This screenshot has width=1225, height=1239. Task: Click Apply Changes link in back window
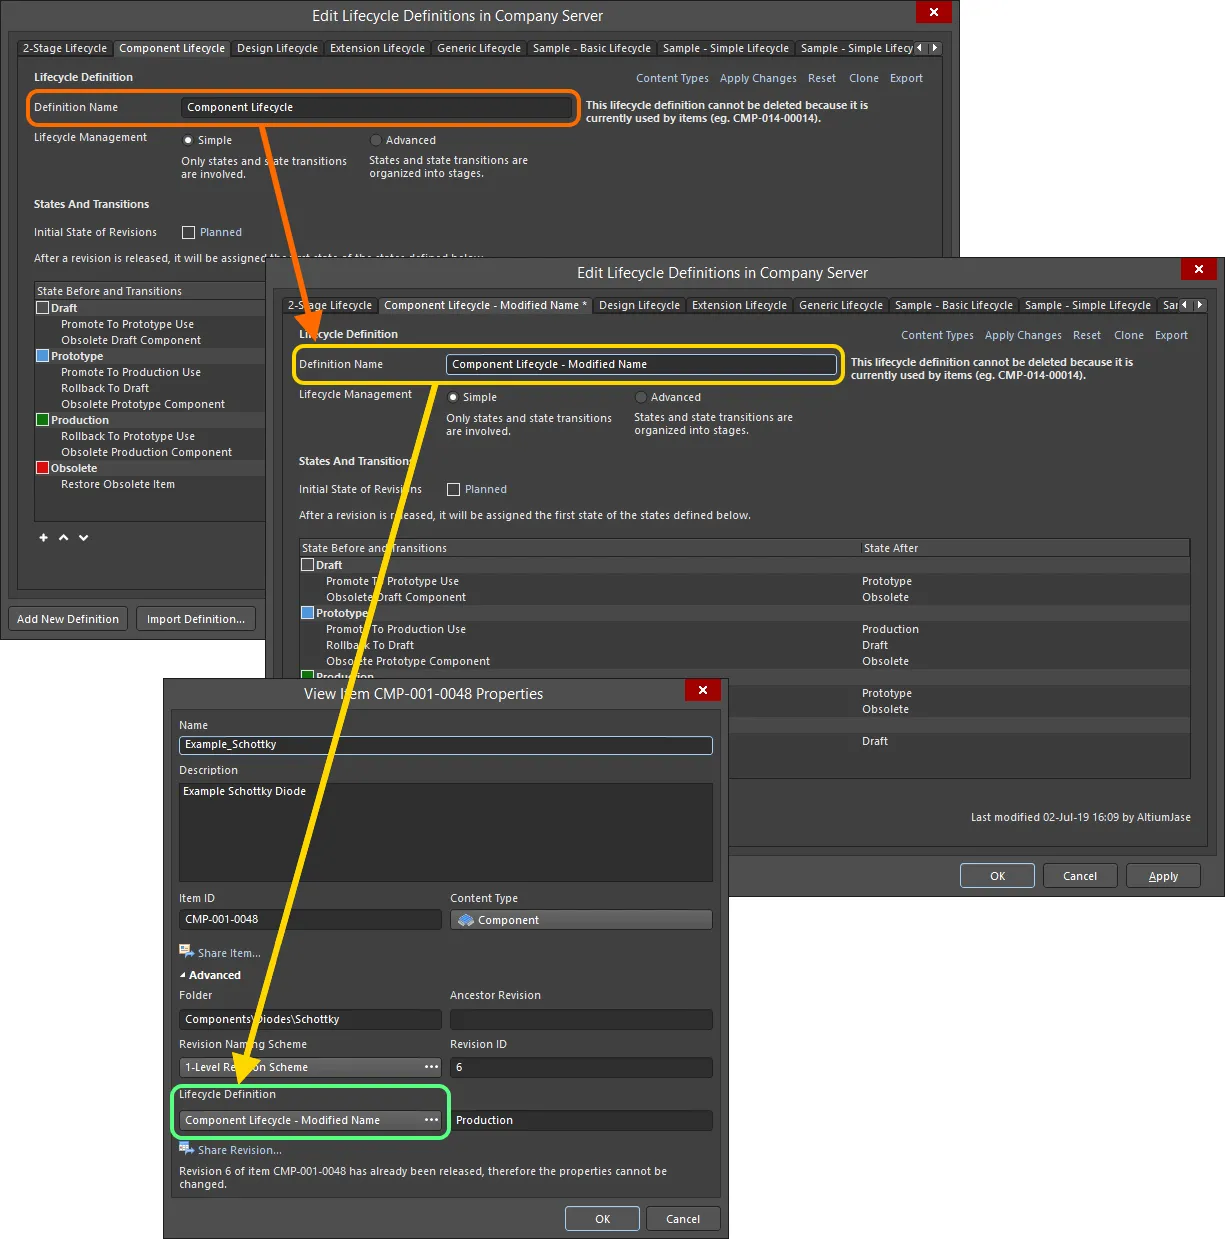pyautogui.click(x=758, y=78)
